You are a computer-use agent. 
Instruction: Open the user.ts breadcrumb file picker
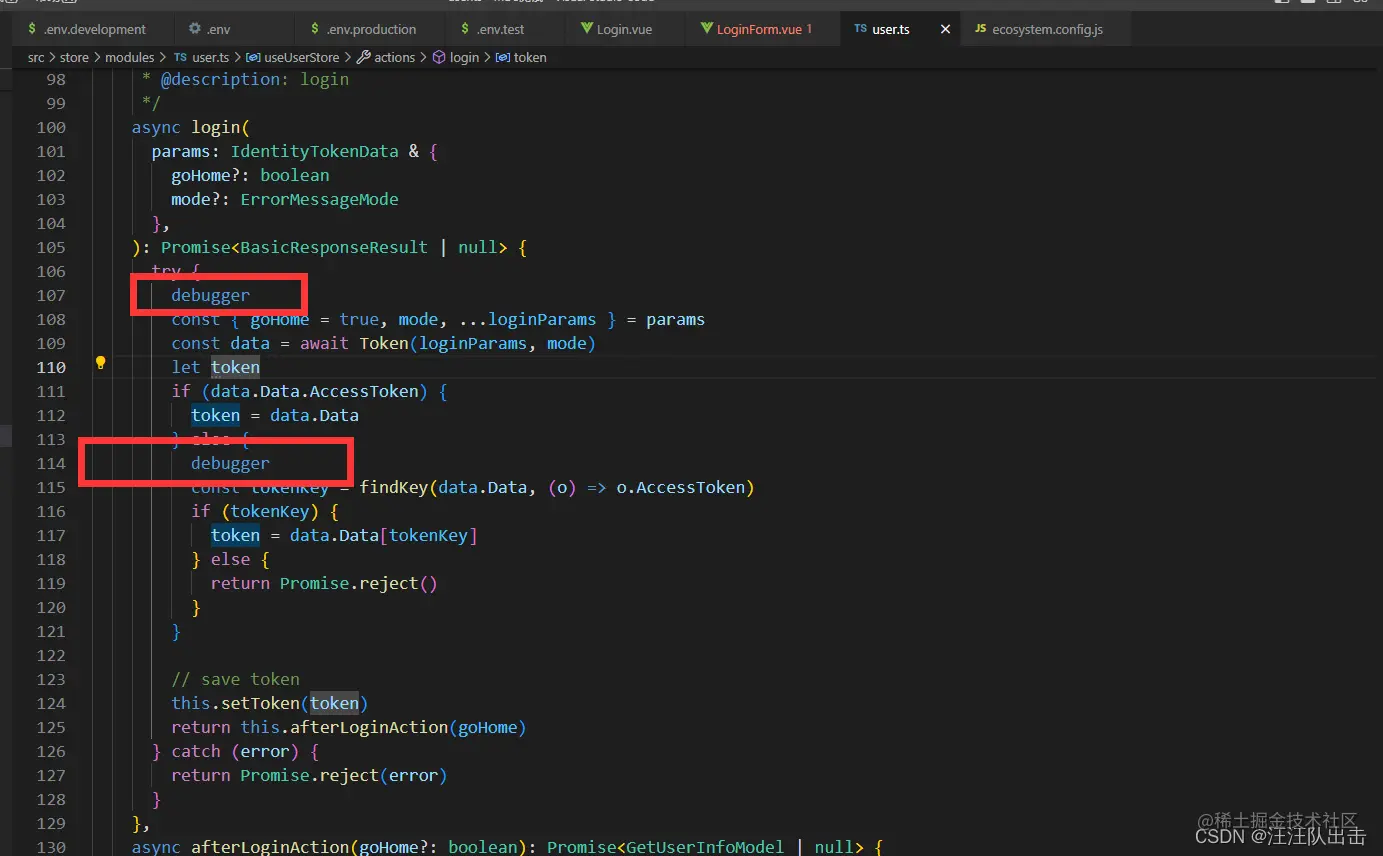point(202,57)
